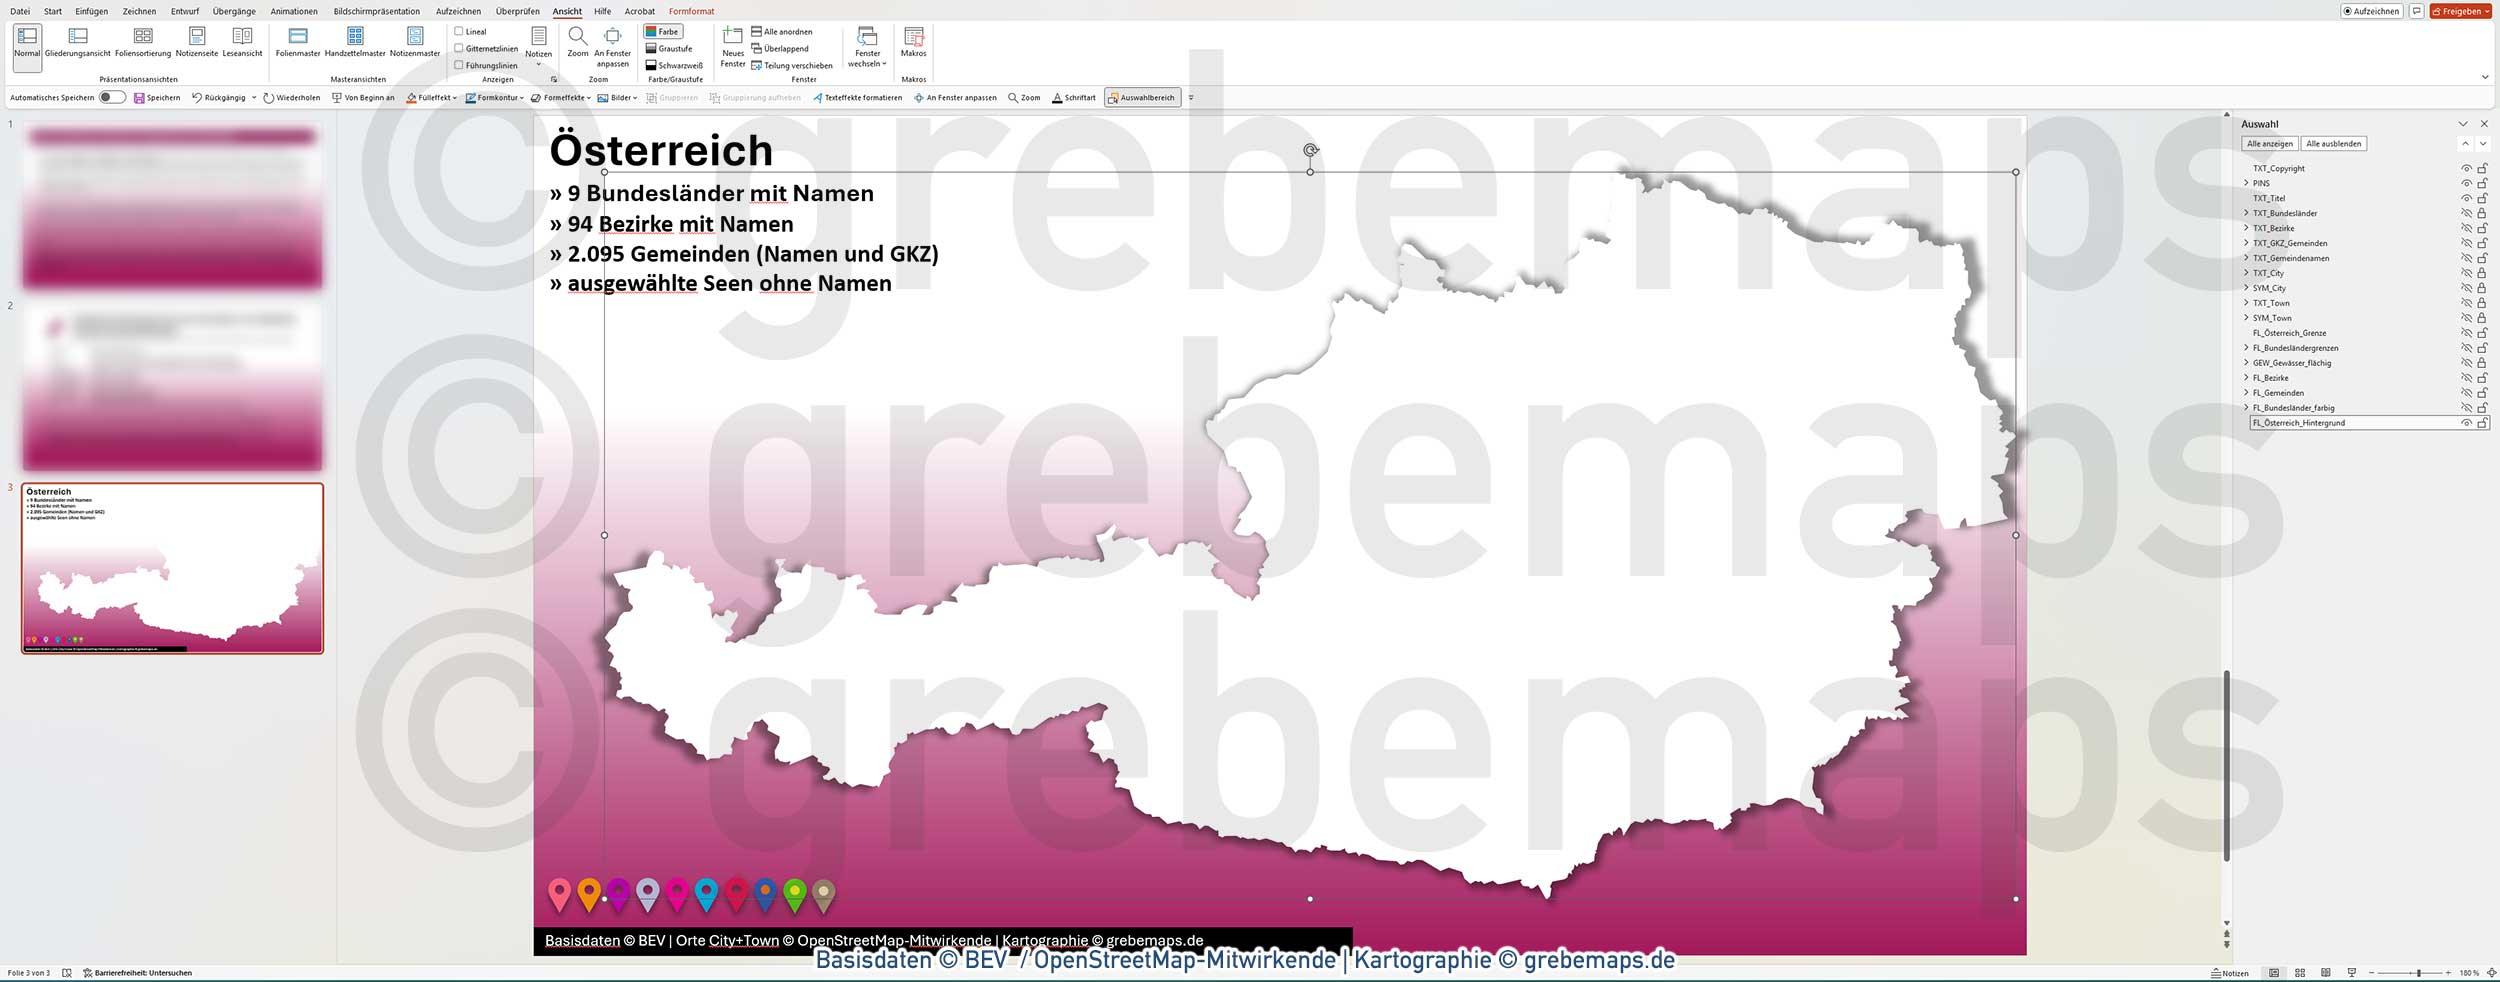Viewport: 2500px width, 982px height.
Task: Switch to the Formformat ribbon tab
Action: 690,11
